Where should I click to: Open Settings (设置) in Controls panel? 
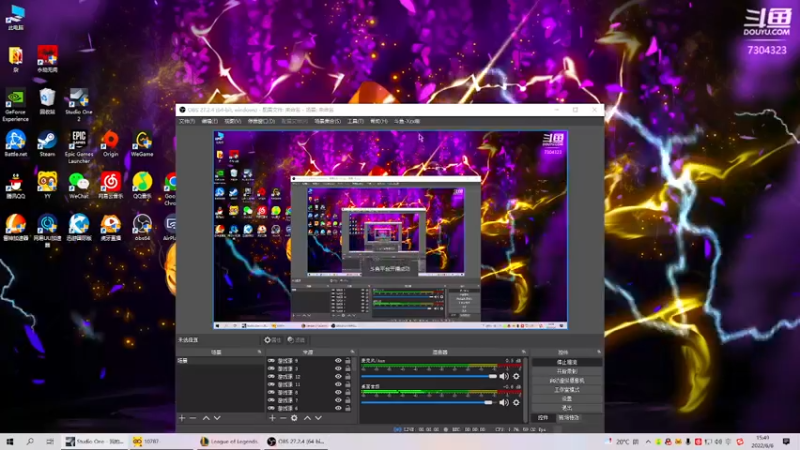[567, 399]
